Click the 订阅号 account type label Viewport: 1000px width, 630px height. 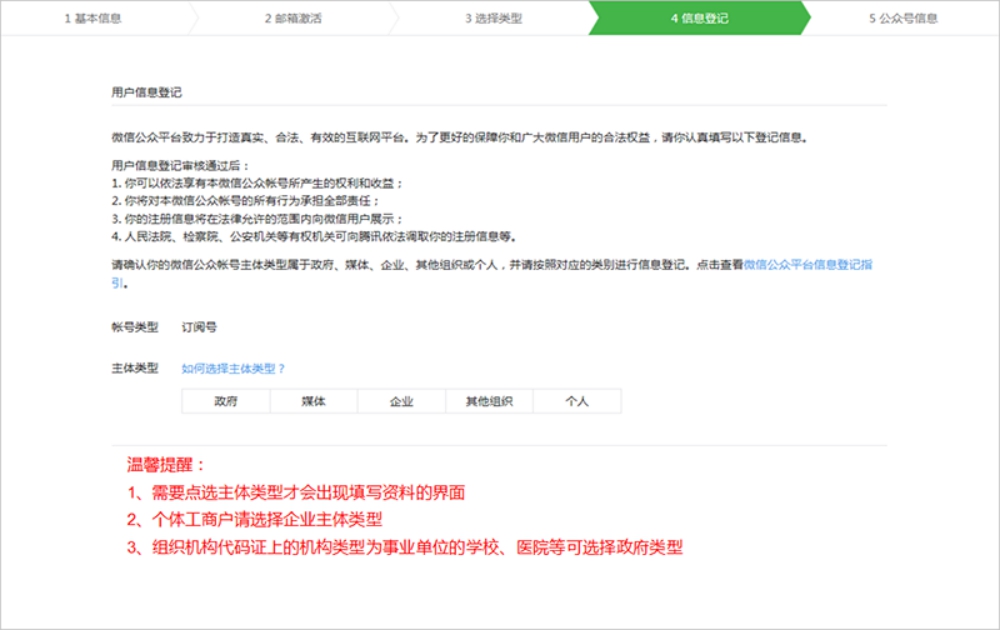[x=201, y=325]
